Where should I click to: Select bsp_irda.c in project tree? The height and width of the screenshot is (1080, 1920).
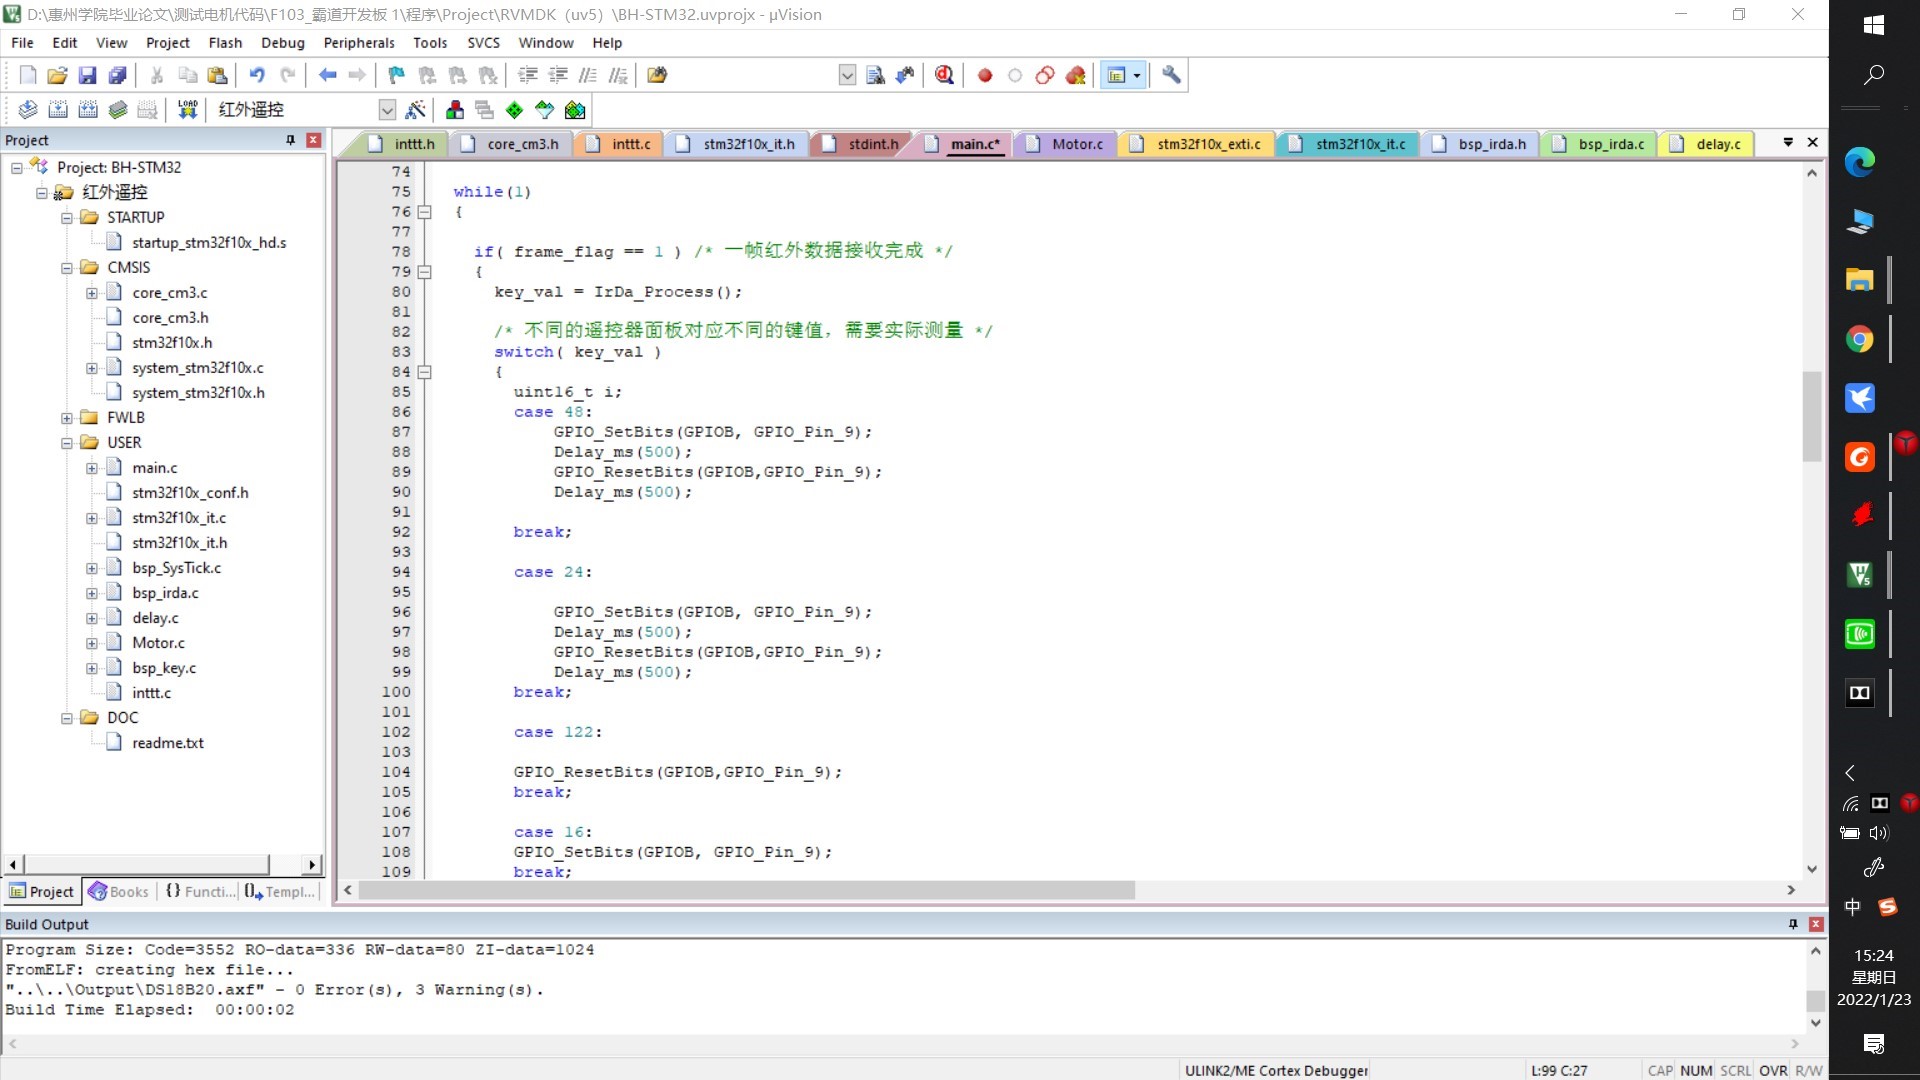165,593
